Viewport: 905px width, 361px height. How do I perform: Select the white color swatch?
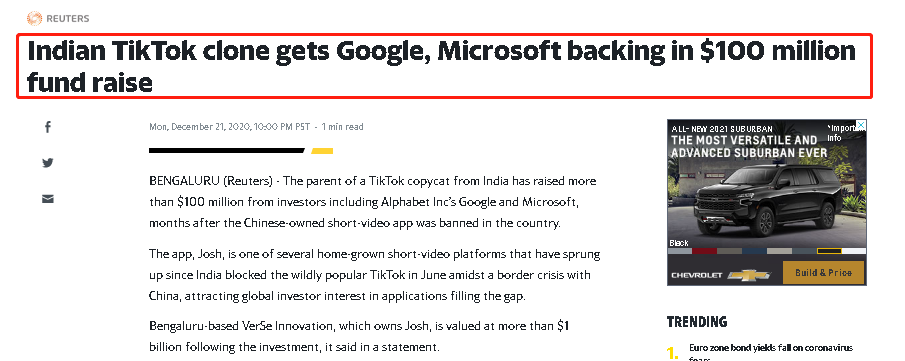point(854,251)
